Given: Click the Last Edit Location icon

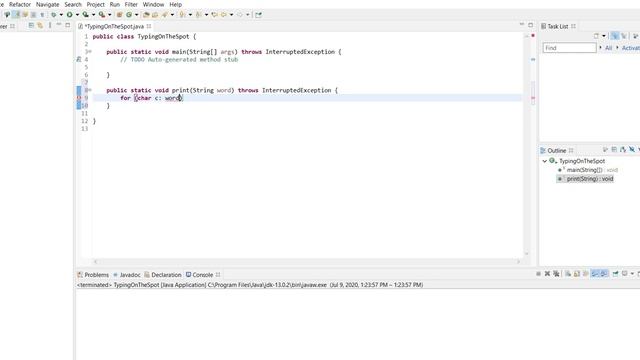Looking at the screenshot, I should click(214, 15).
